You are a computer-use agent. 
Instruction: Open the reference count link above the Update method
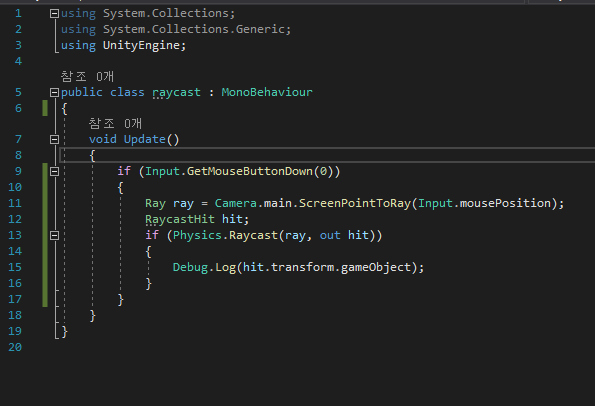(x=115, y=124)
